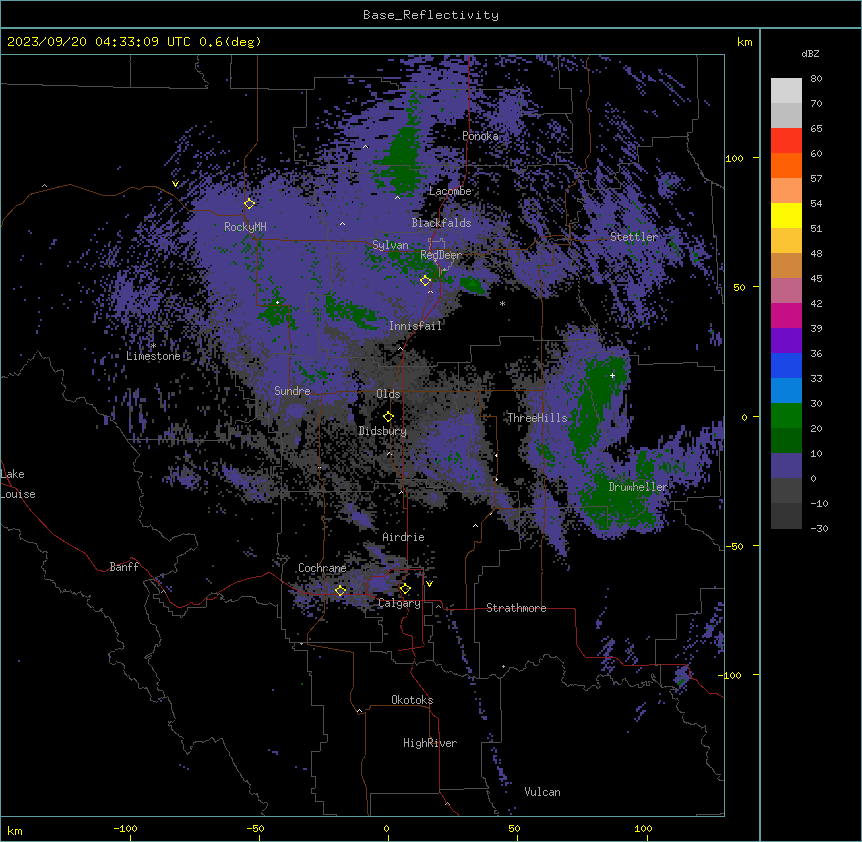Click the Okotoks city label
The image size is (862, 842).
pos(412,700)
